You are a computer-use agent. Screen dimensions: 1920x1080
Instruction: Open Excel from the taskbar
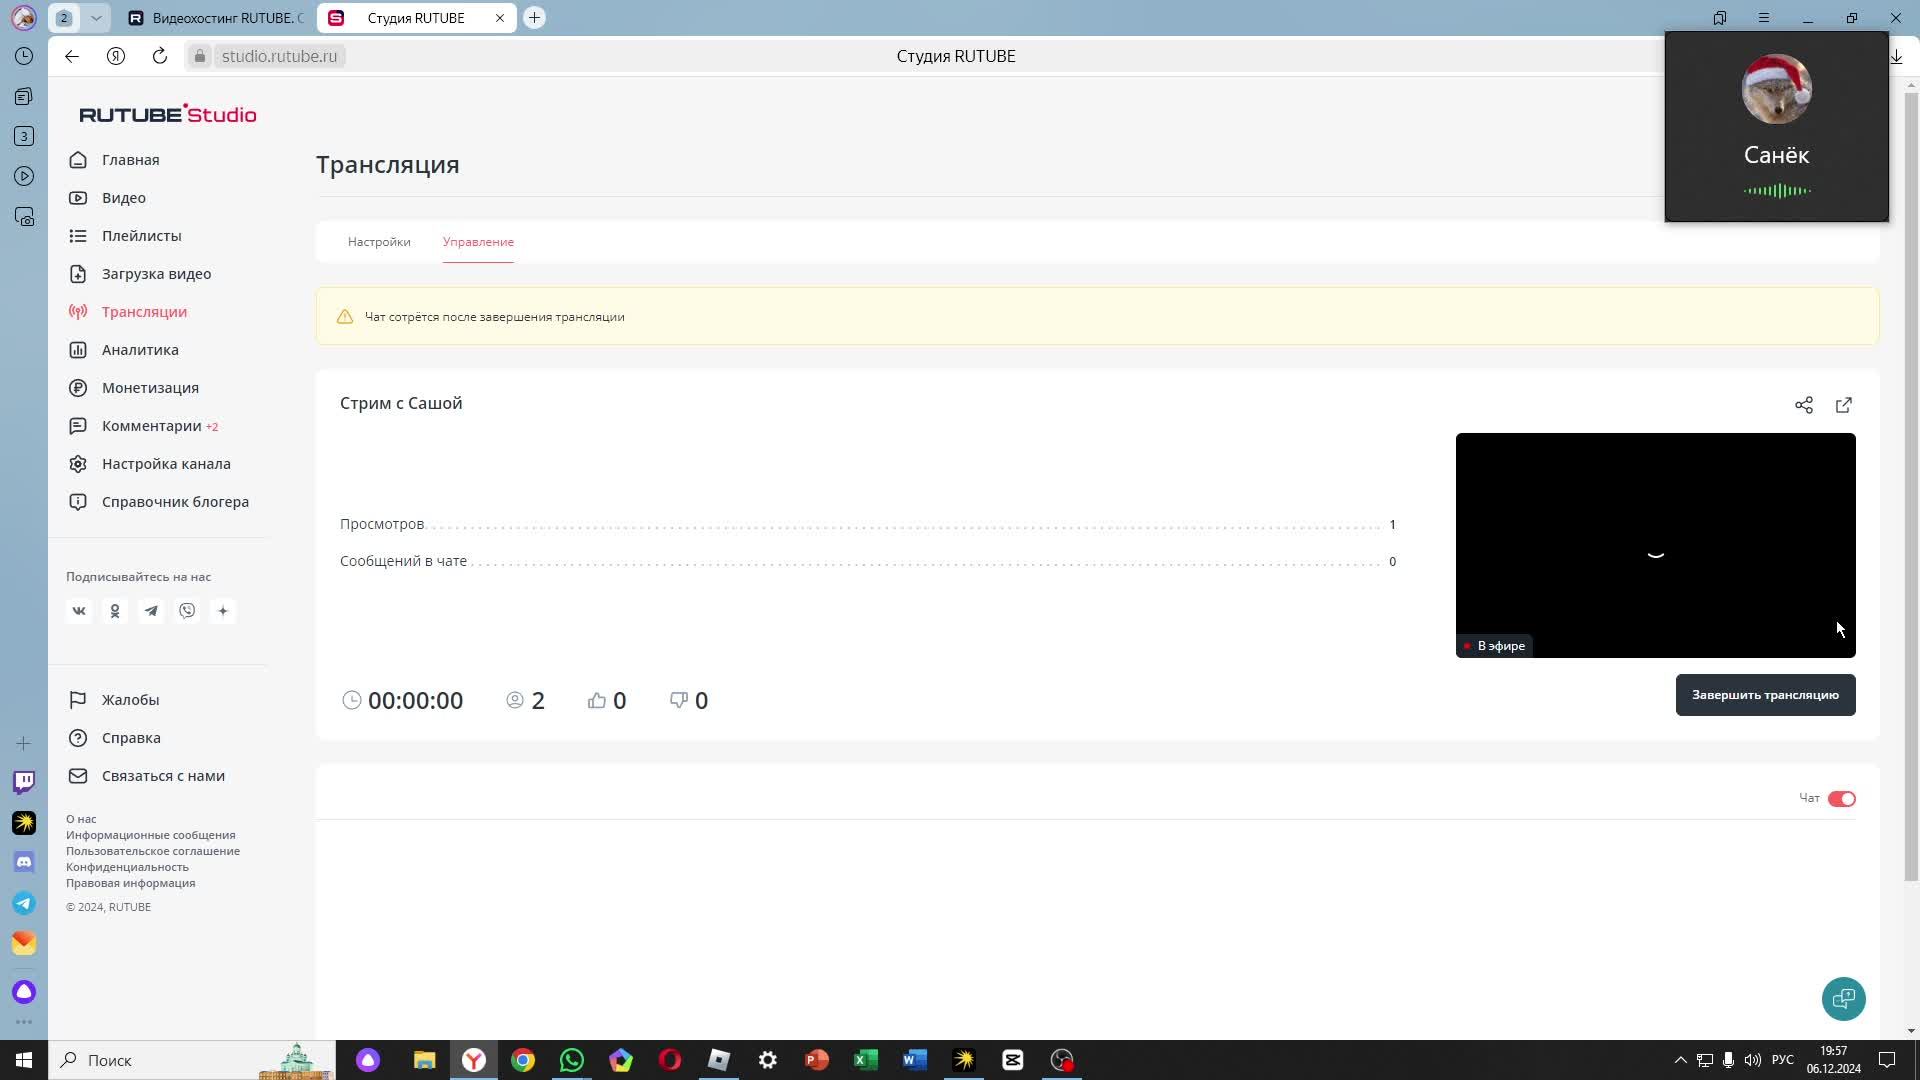[866, 1060]
